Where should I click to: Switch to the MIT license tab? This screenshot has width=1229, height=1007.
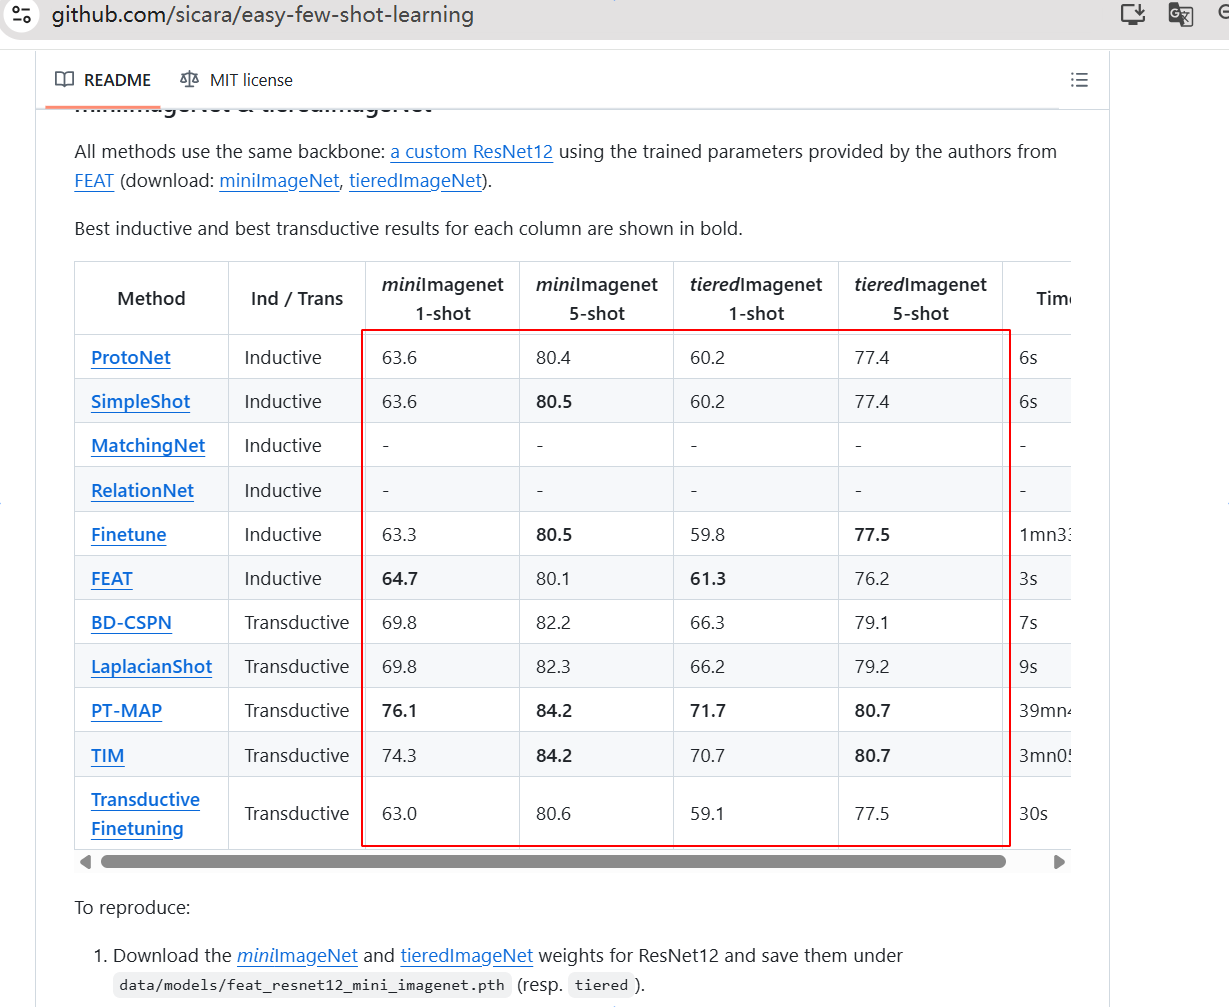tap(237, 80)
